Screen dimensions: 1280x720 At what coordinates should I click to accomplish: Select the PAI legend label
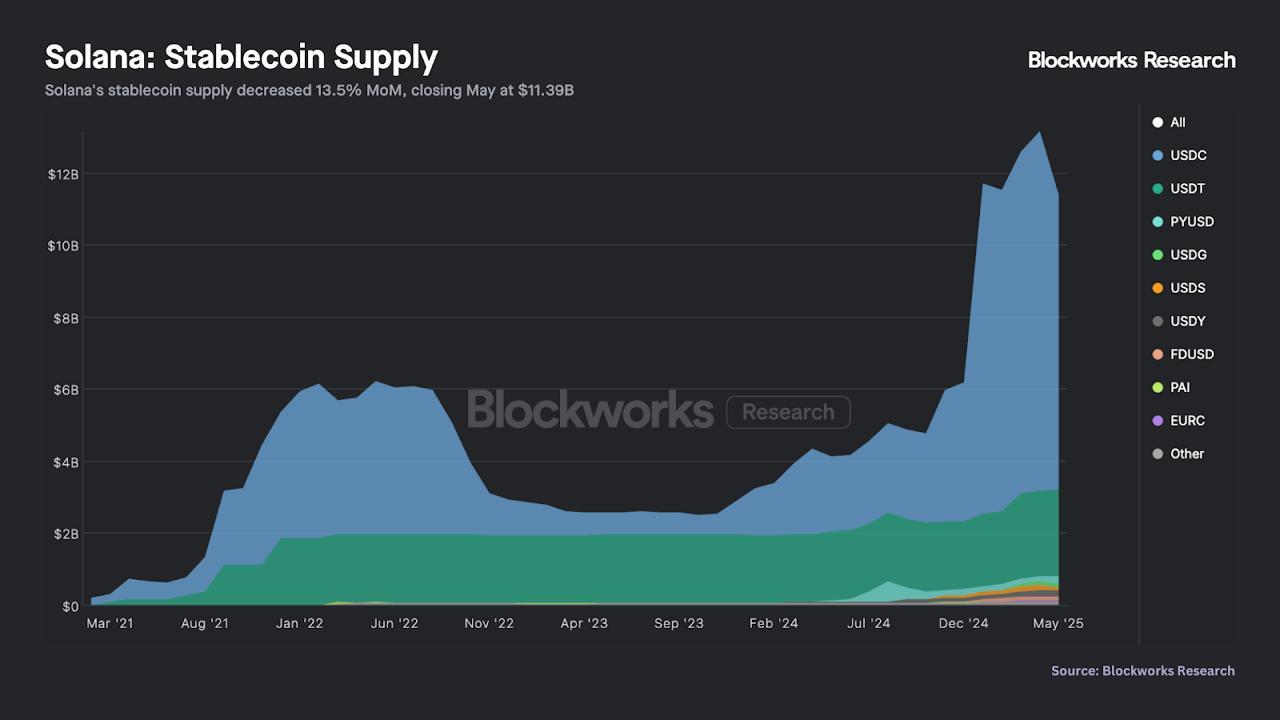pyautogui.click(x=1180, y=387)
